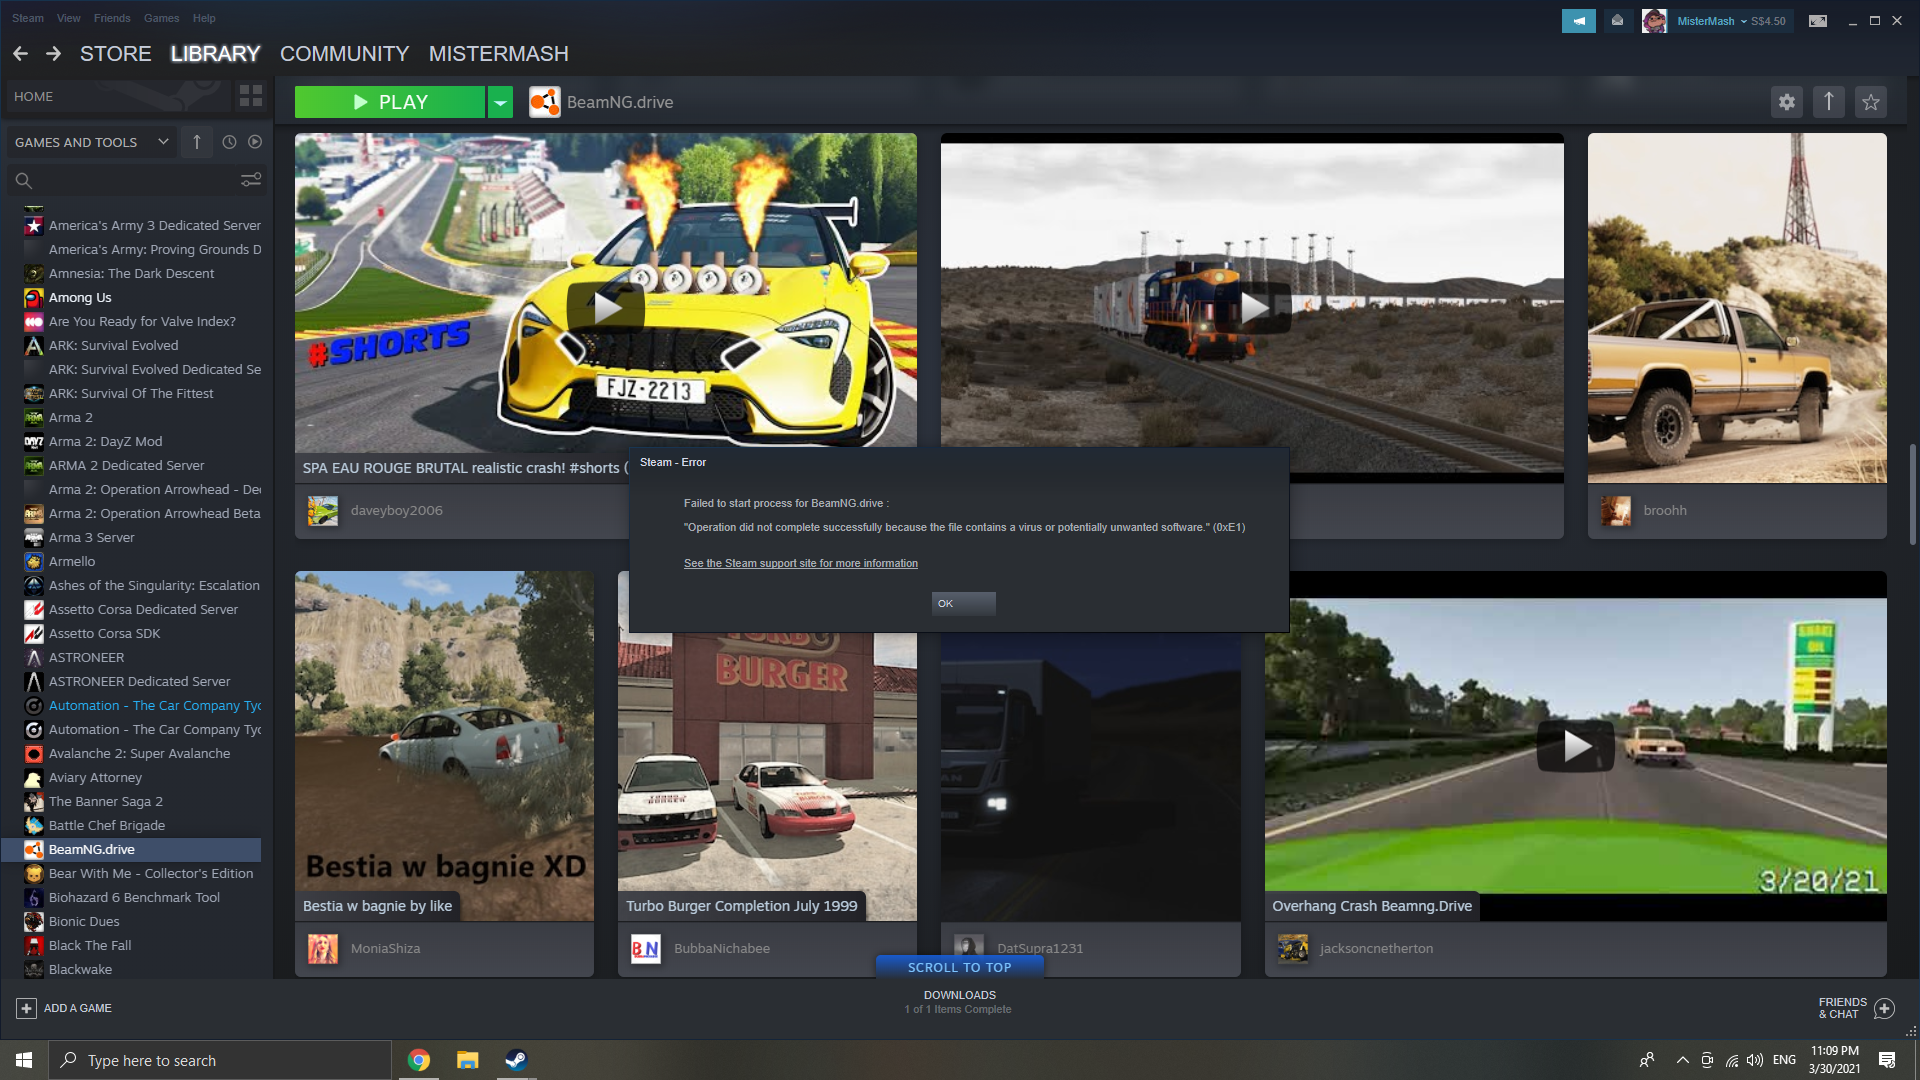Screen dimensions: 1920x1080
Task: Open the Help menu
Action: pos(204,18)
